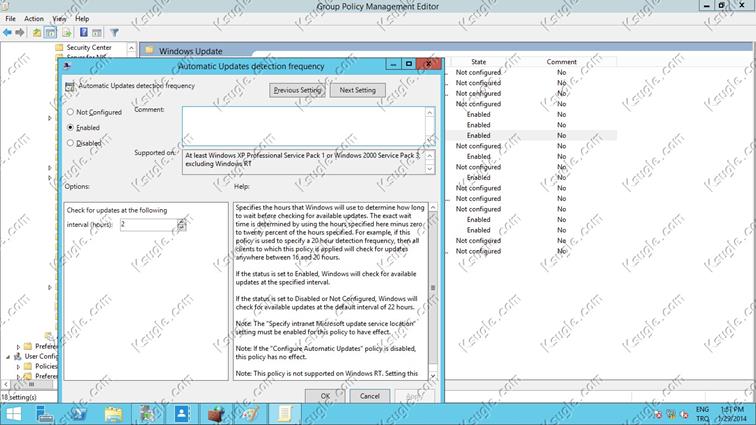756x425 pixels.
Task: Toggle the Show/Hide Action Pane icon
Action: (x=97, y=32)
